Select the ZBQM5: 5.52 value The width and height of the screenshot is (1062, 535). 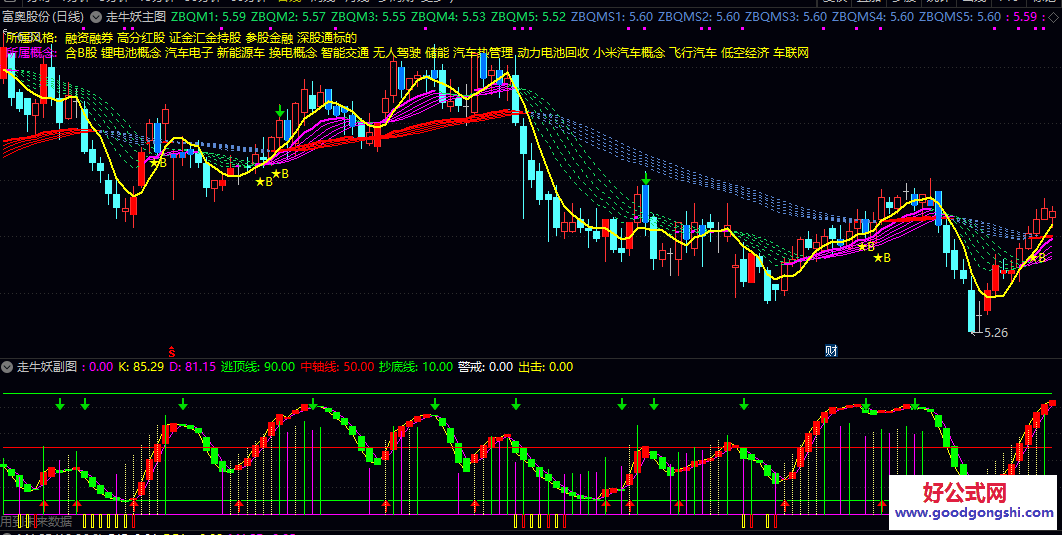point(528,16)
